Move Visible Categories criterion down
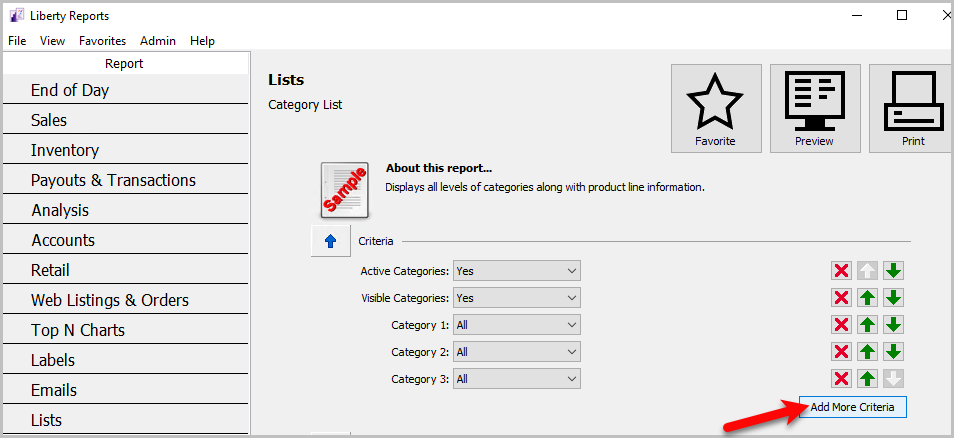Image resolution: width=954 pixels, height=438 pixels. coord(893,297)
